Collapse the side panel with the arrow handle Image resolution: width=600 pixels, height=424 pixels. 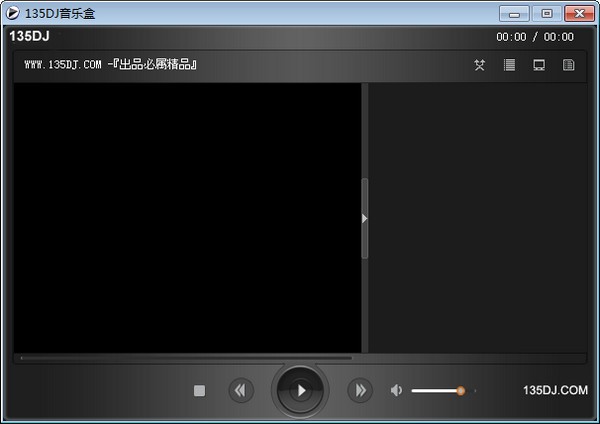click(x=365, y=219)
